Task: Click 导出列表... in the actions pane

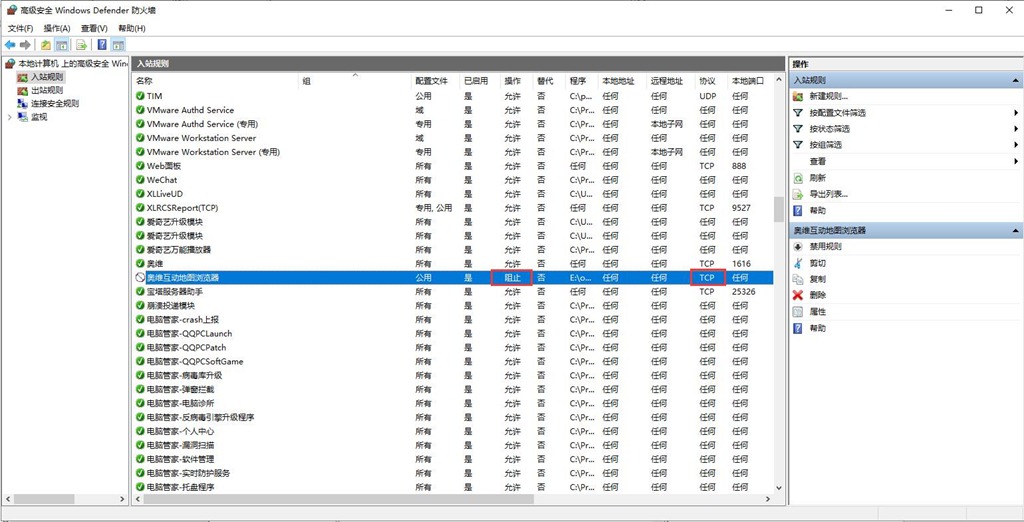Action: coord(829,193)
